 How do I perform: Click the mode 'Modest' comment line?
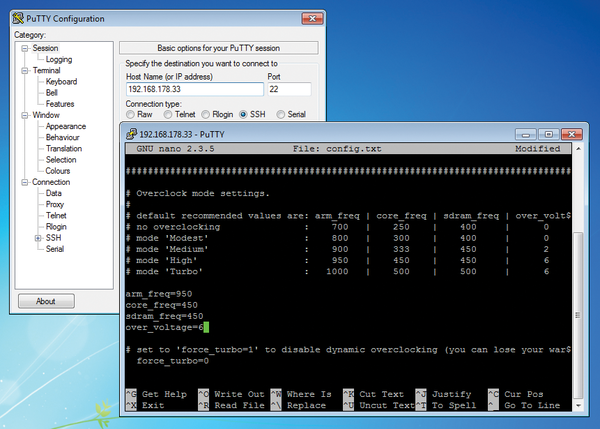pyautogui.click(x=338, y=238)
